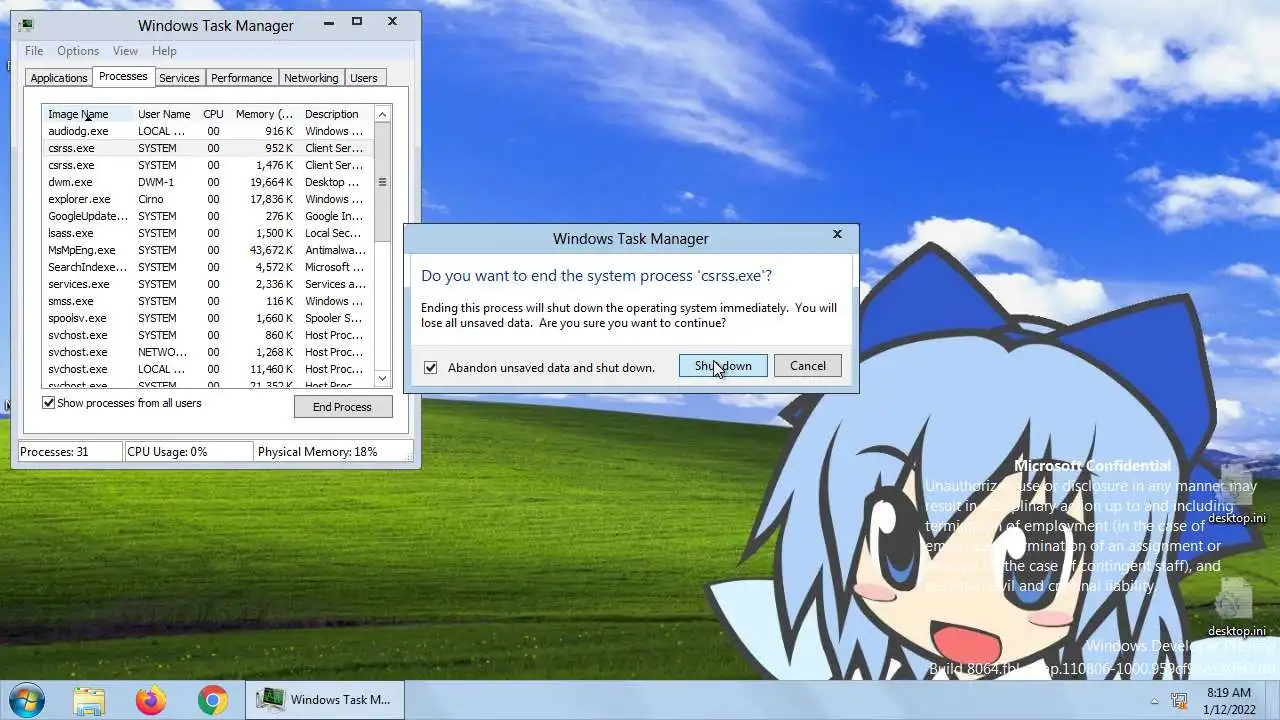The height and width of the screenshot is (720, 1280).
Task: Switch to the Performance tab
Action: tap(241, 78)
